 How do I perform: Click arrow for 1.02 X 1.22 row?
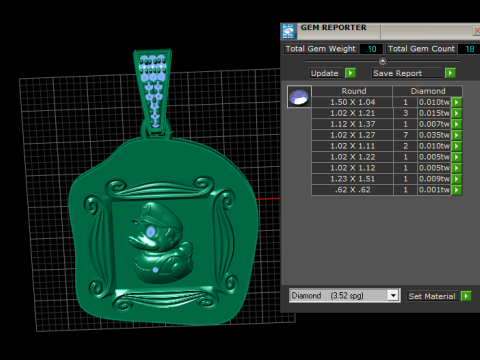coord(457,157)
